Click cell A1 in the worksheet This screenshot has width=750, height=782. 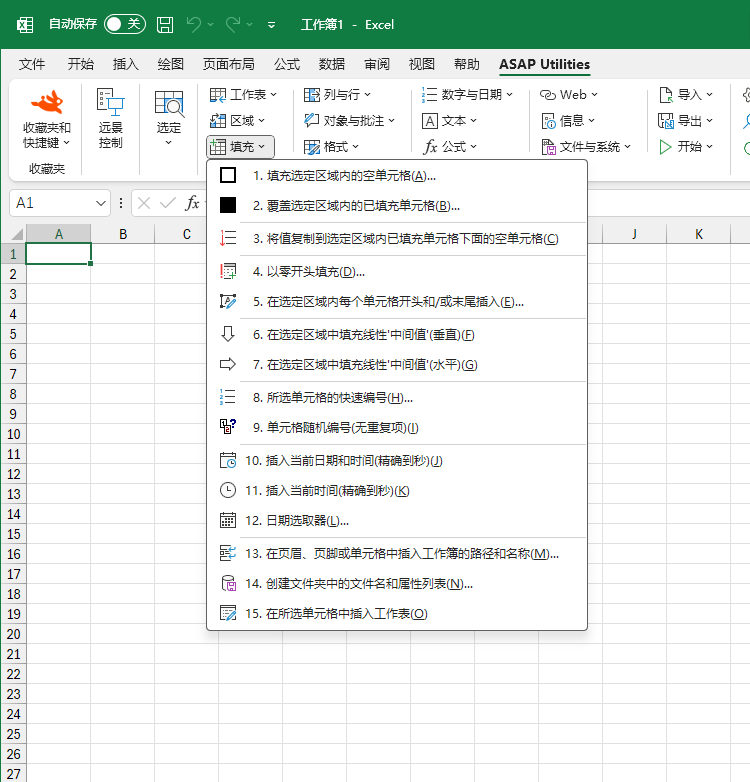tap(58, 253)
